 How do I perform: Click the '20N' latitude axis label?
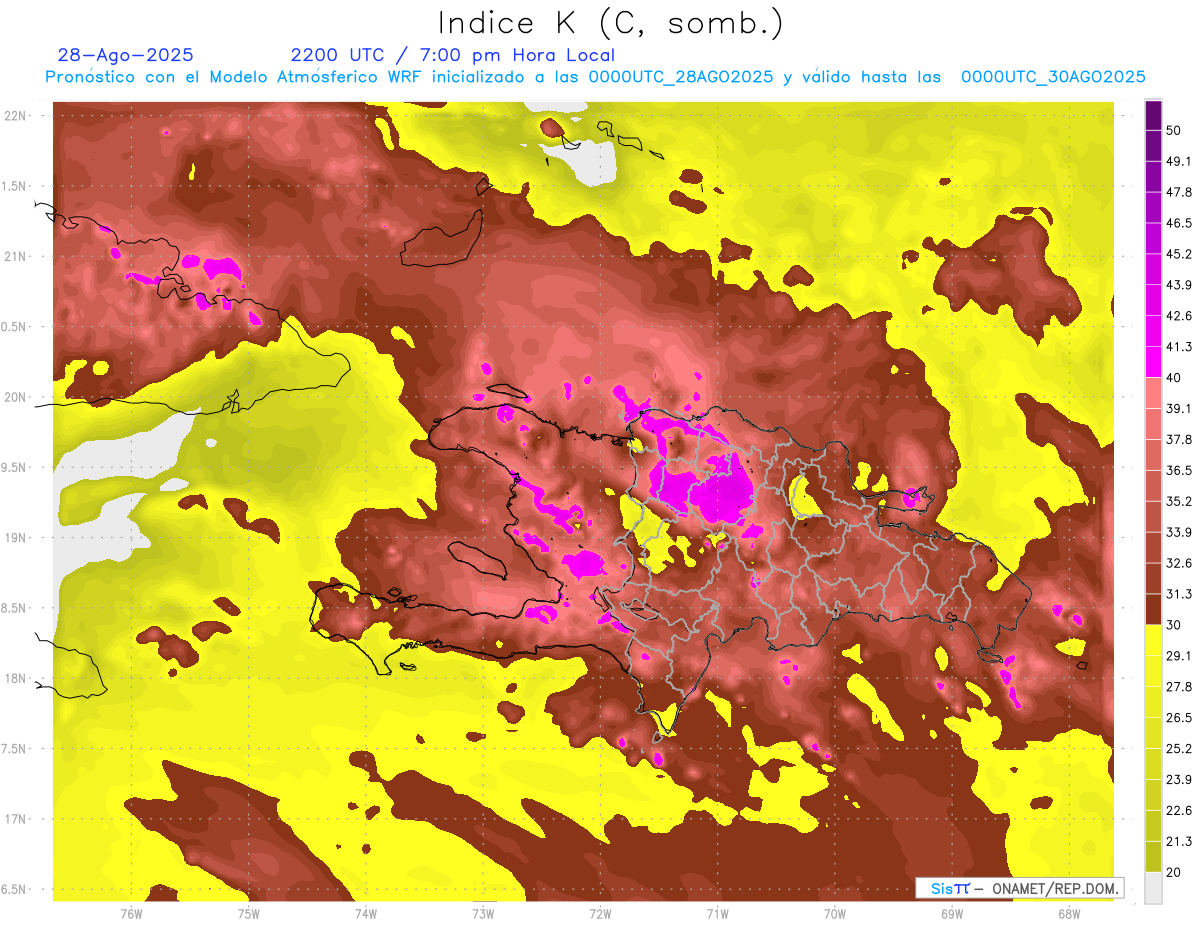pos(14,397)
